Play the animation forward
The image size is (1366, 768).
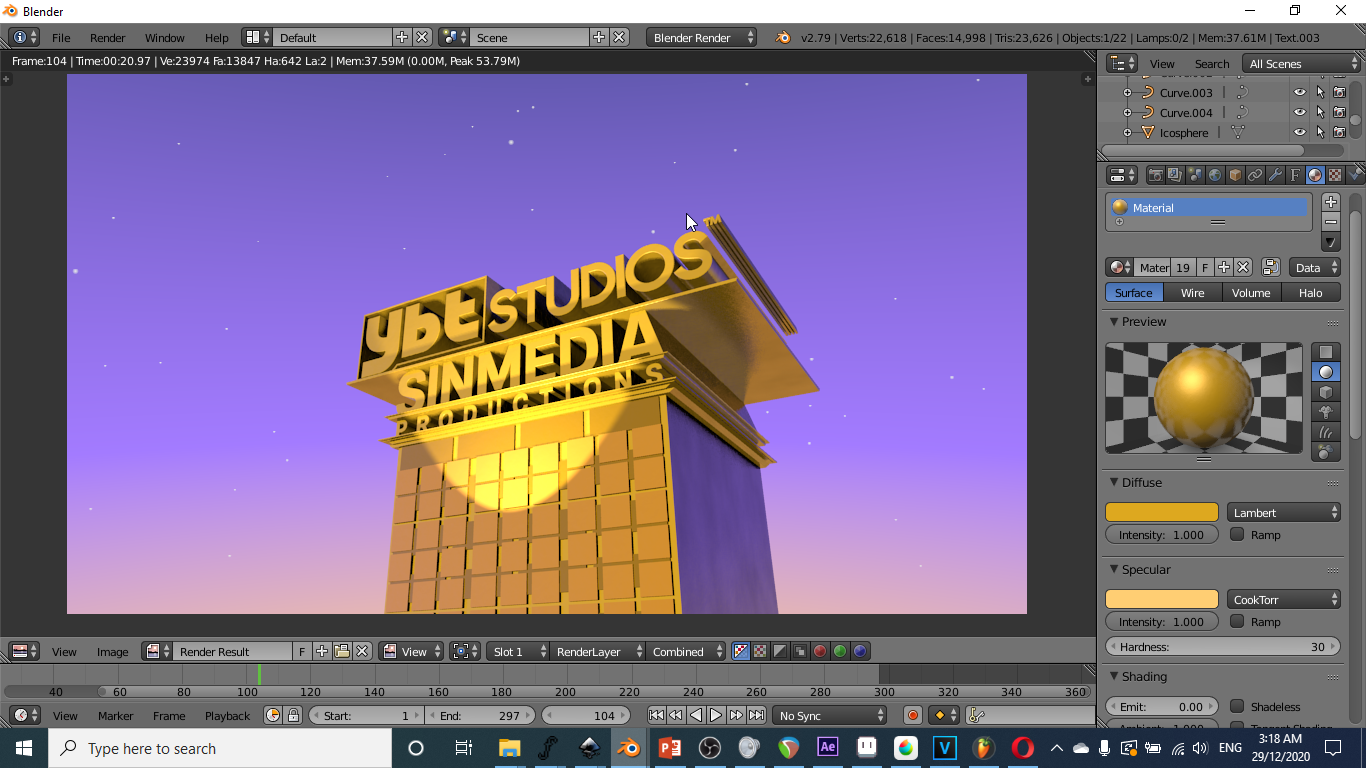point(716,715)
